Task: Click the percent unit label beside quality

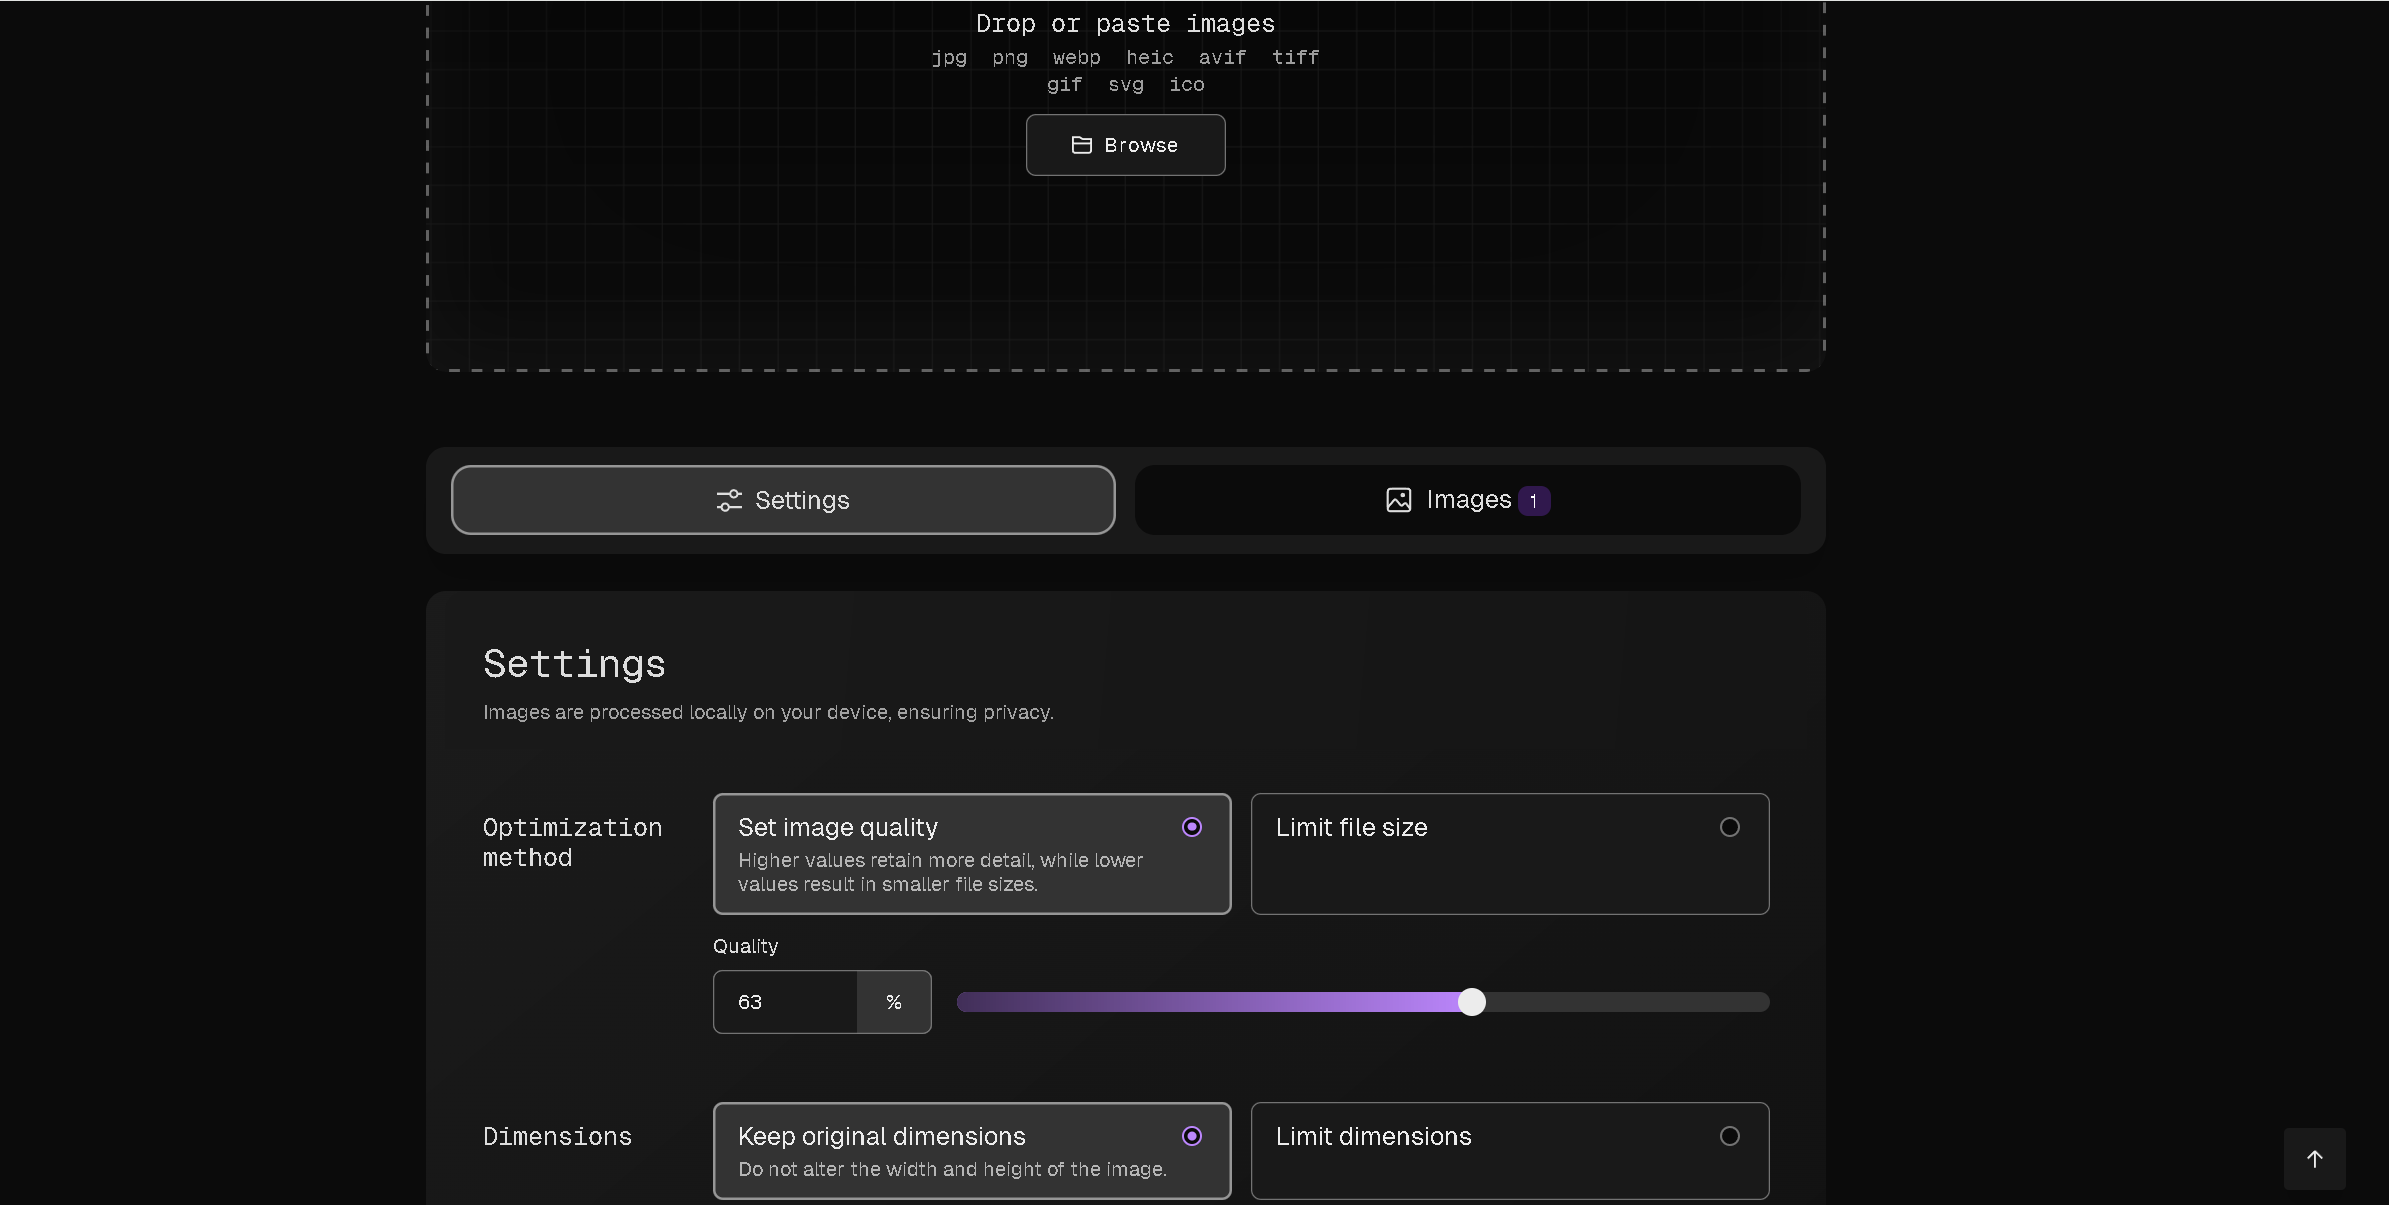Action: click(894, 1002)
